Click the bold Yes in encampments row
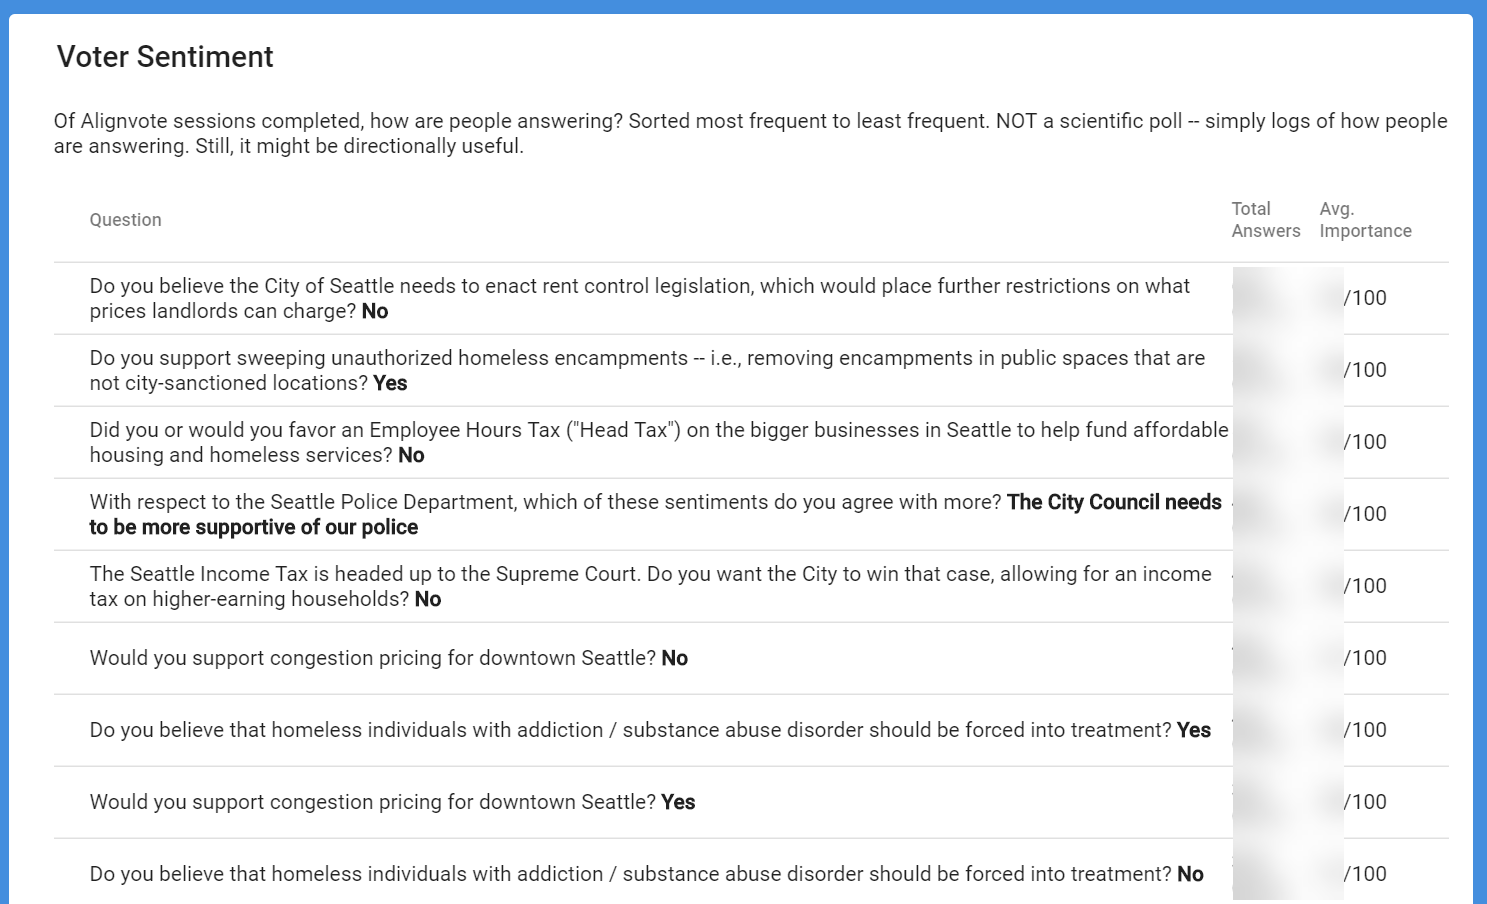This screenshot has width=1487, height=904. point(390,384)
